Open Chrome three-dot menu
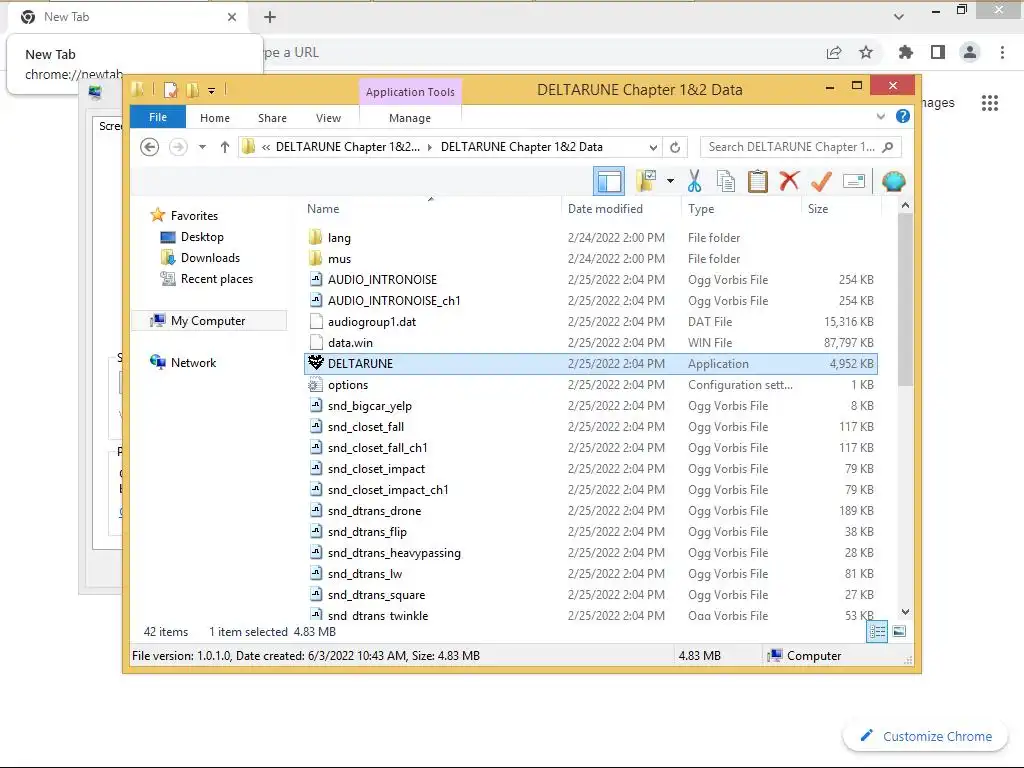The width and height of the screenshot is (1024, 768). coord(1002,52)
